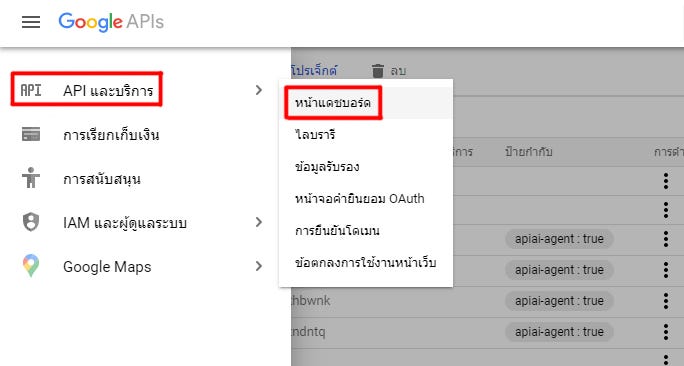
Task: Click apiai-agent label in hbwnk row
Action: click(x=559, y=301)
